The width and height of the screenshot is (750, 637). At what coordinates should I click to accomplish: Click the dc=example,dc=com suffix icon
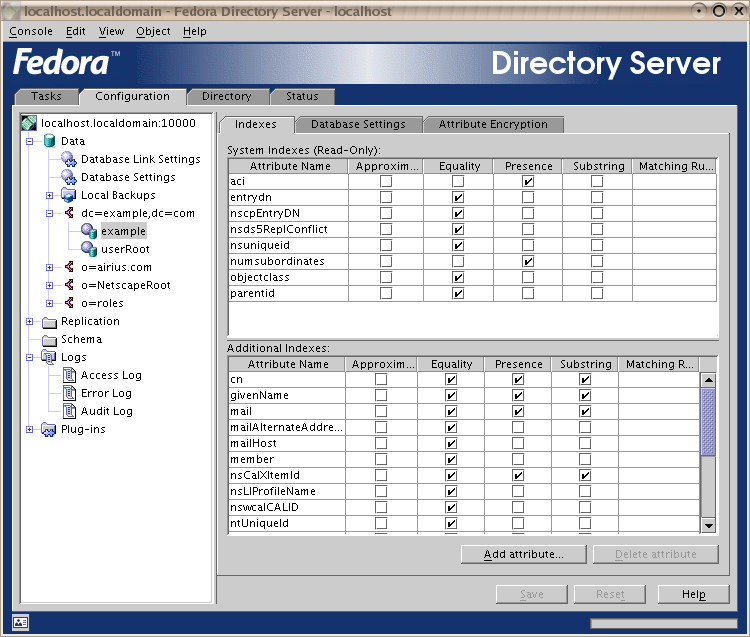(69, 213)
